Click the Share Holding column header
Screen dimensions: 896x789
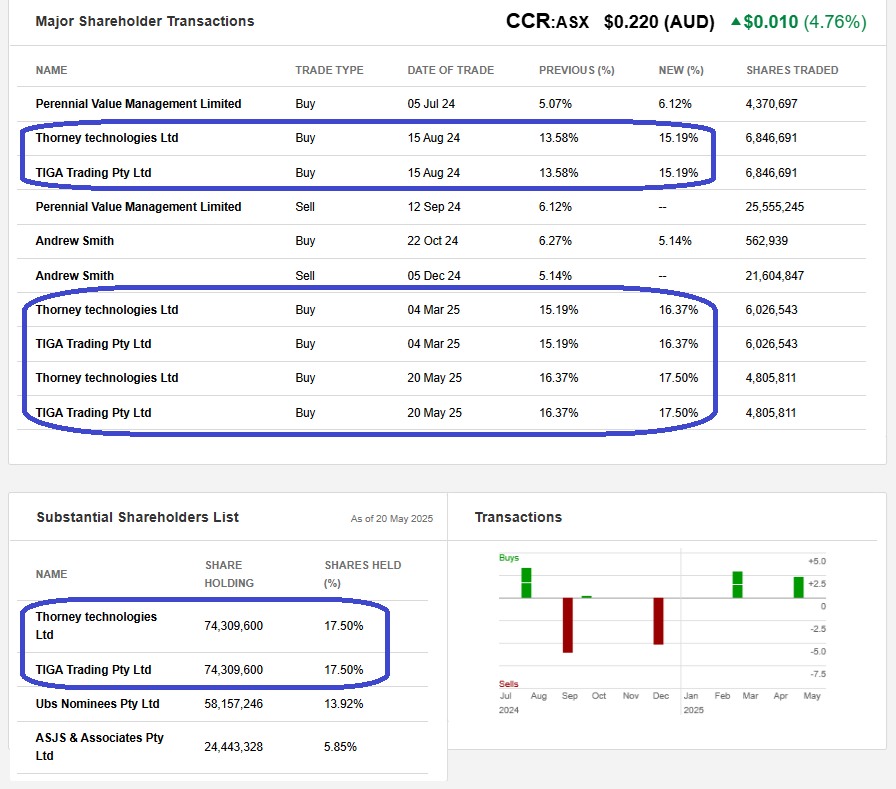point(229,574)
